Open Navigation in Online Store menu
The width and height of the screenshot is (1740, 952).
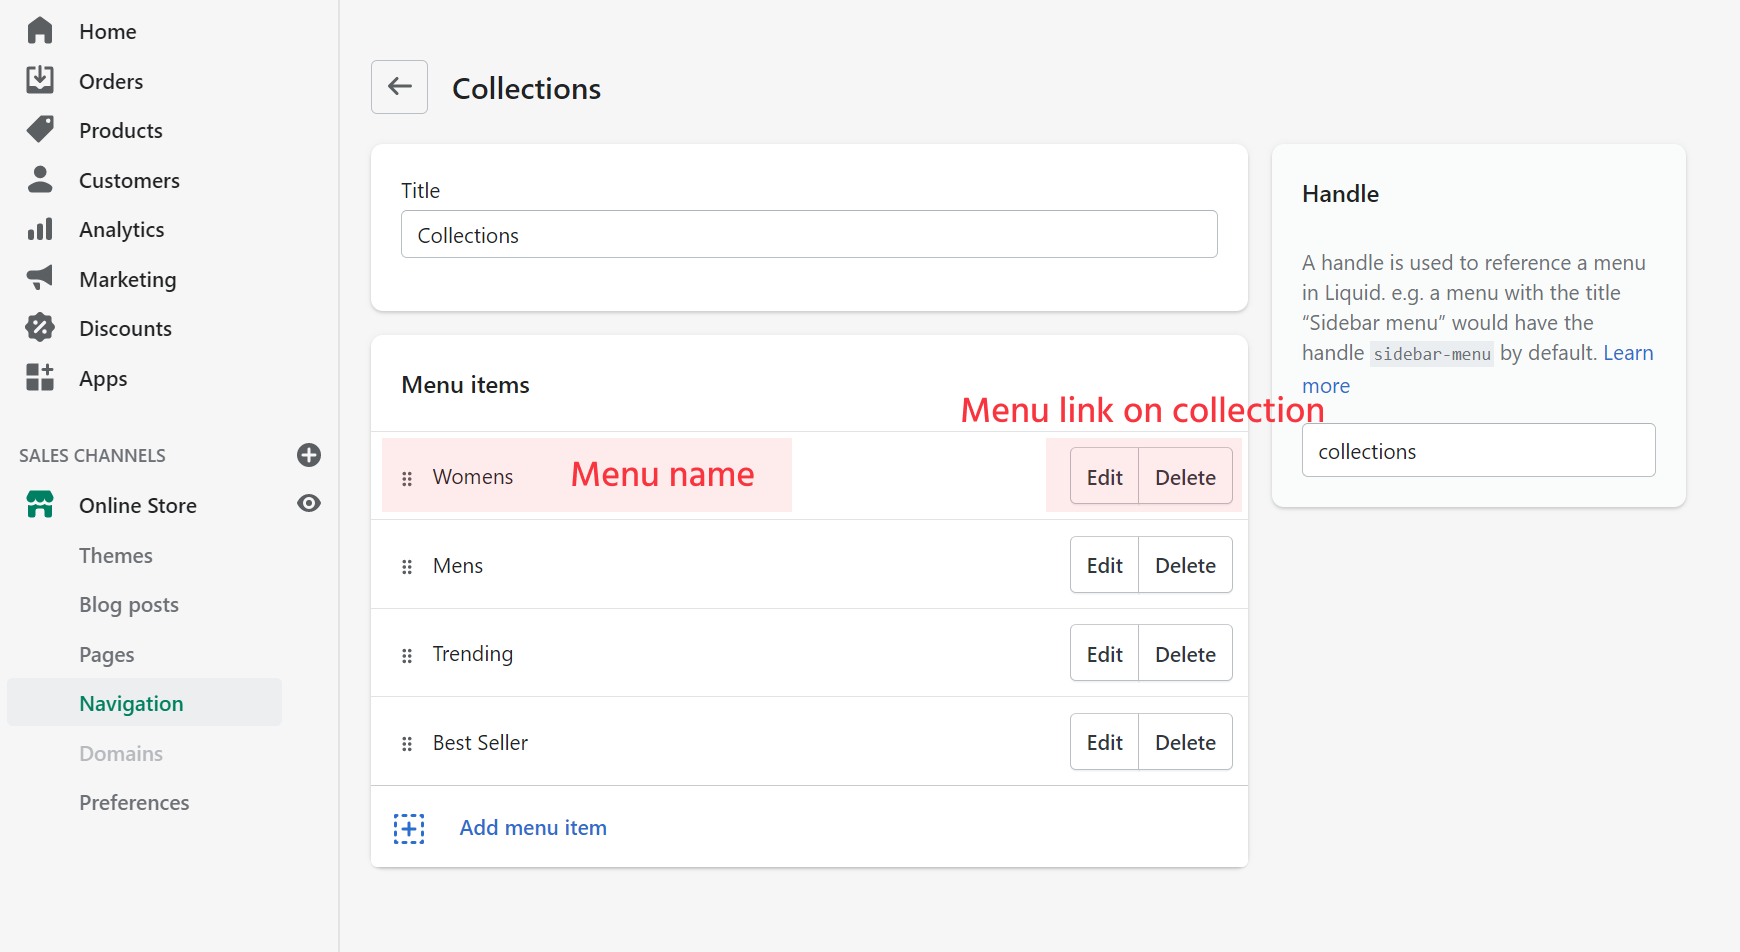131,704
